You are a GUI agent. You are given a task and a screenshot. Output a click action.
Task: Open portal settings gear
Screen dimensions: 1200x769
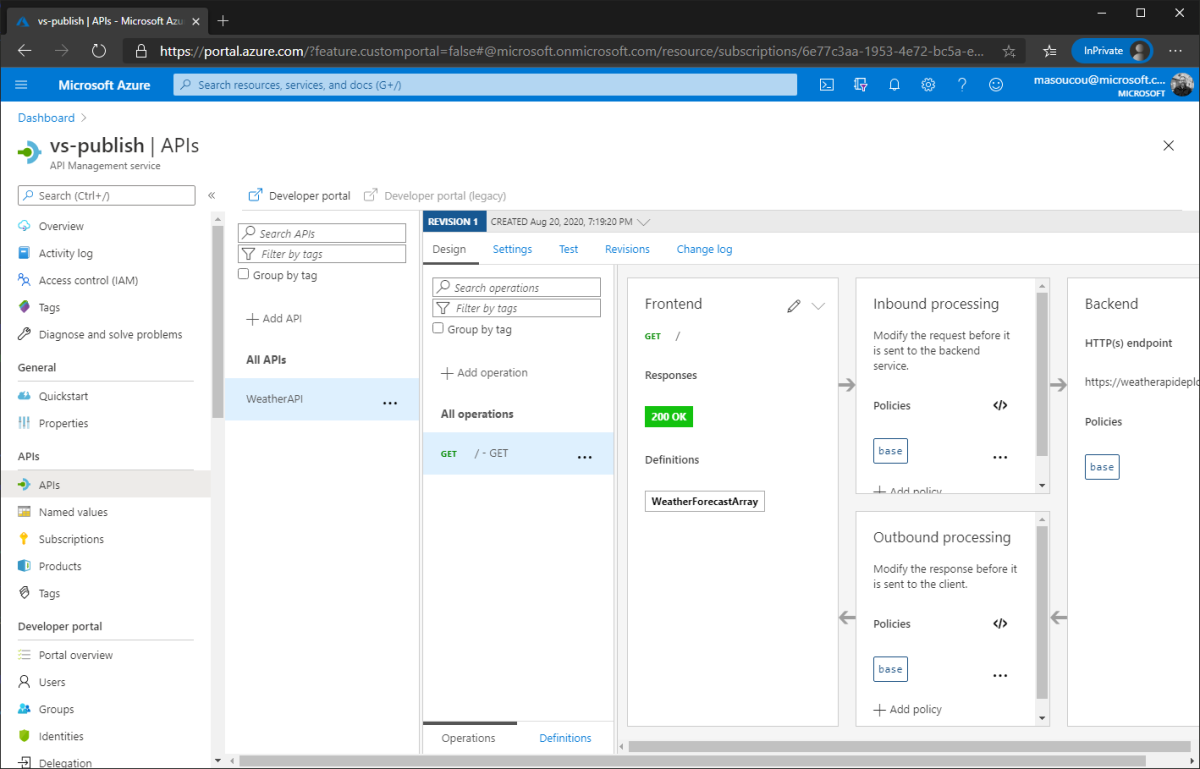tap(928, 85)
